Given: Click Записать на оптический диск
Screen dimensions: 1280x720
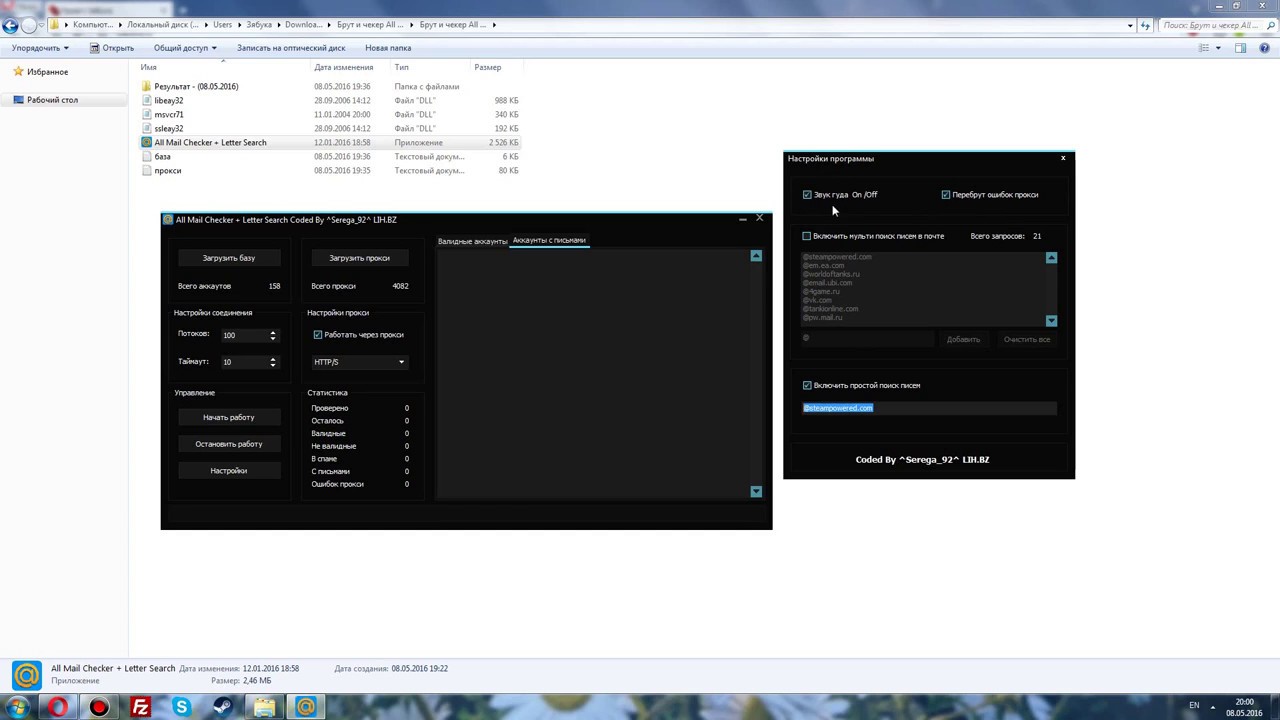Looking at the screenshot, I should pos(291,48).
